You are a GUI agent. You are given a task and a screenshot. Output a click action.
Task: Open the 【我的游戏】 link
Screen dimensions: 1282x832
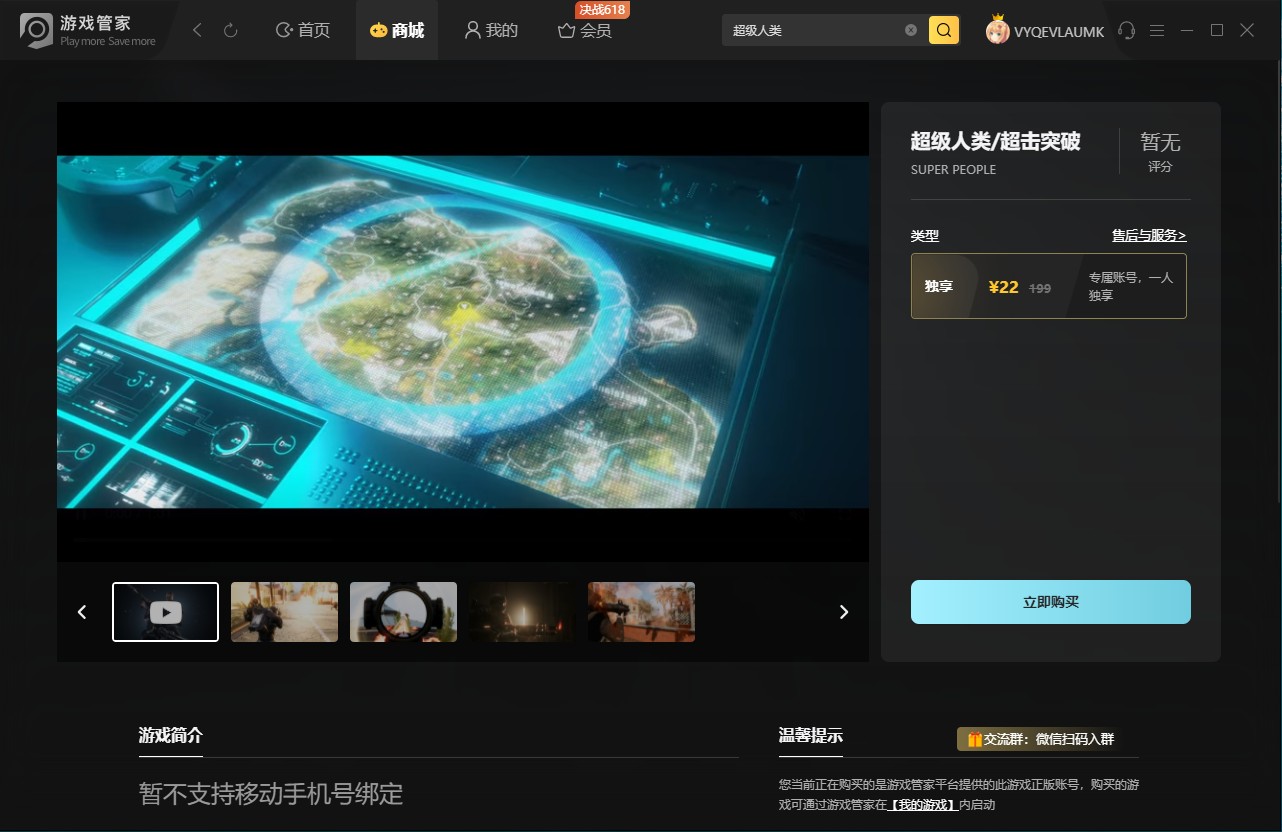923,804
